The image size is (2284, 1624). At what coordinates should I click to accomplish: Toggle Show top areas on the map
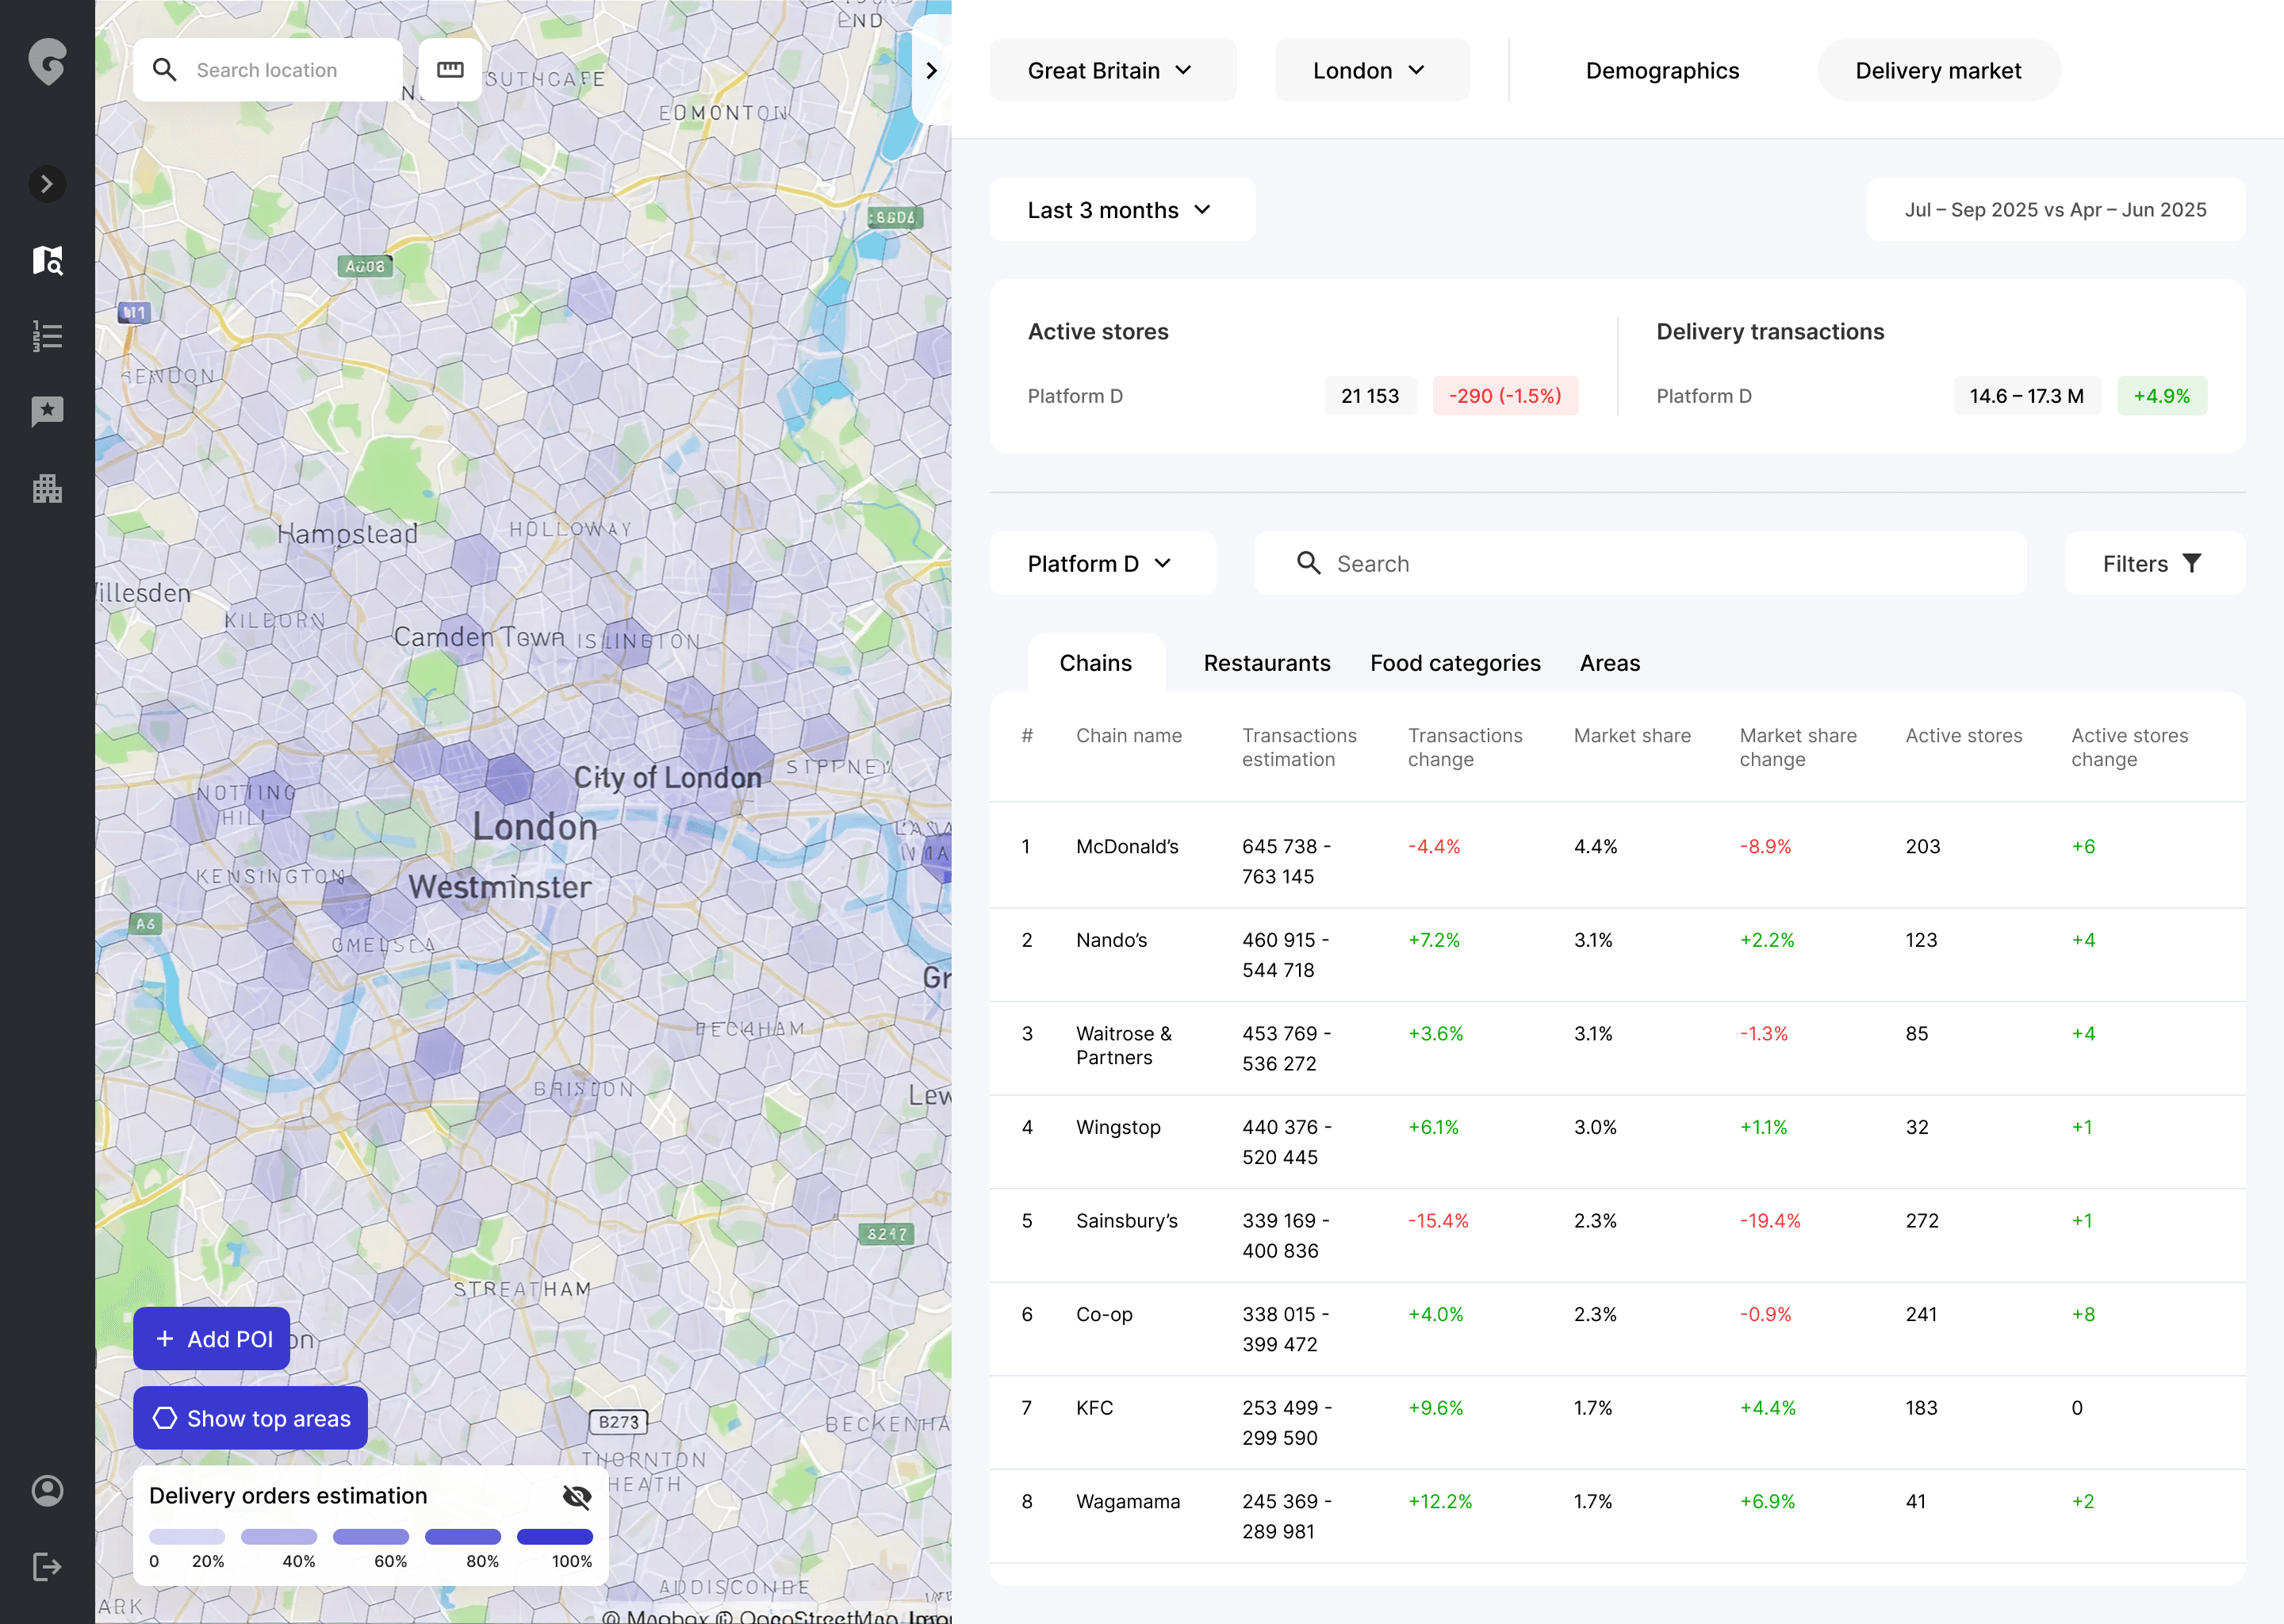(250, 1418)
